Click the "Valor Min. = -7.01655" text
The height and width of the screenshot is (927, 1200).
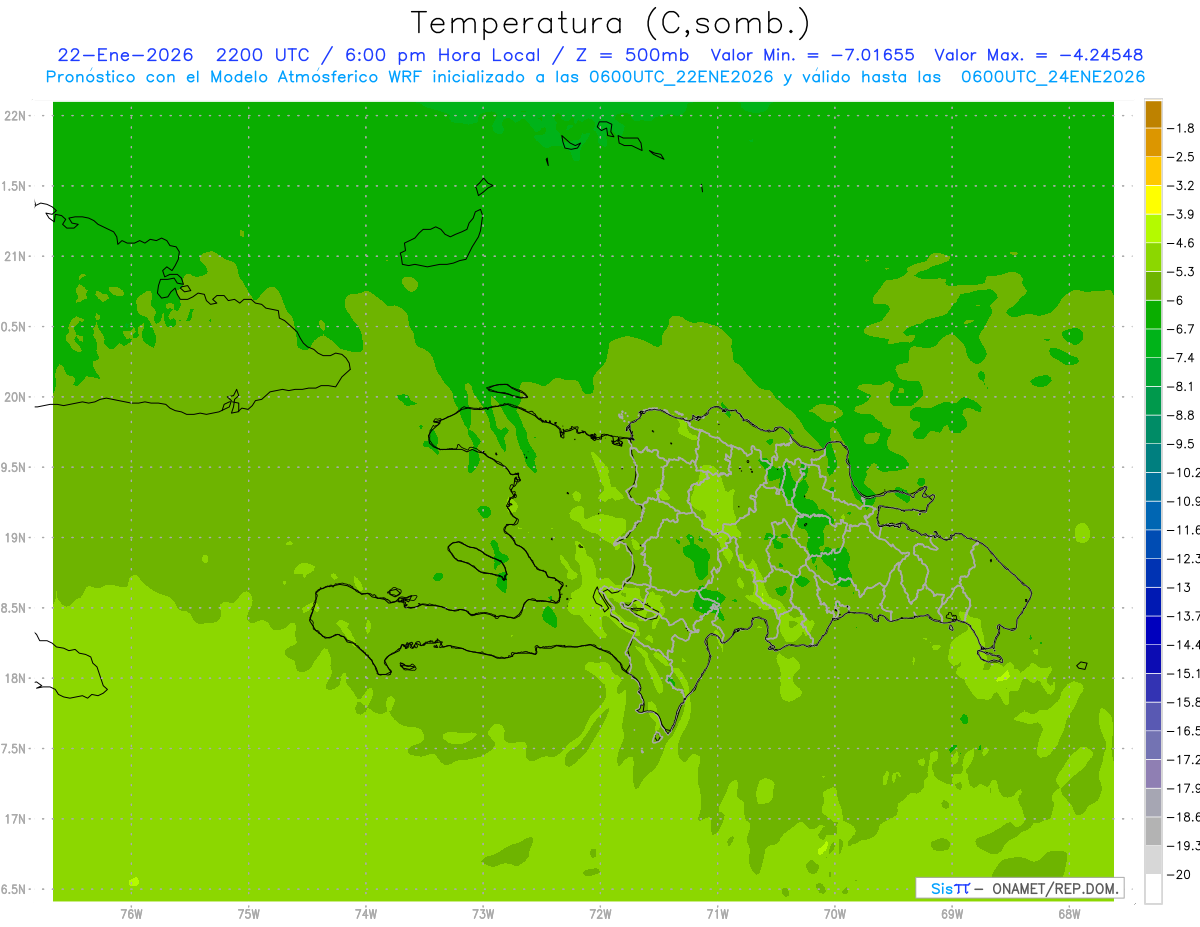point(812,55)
